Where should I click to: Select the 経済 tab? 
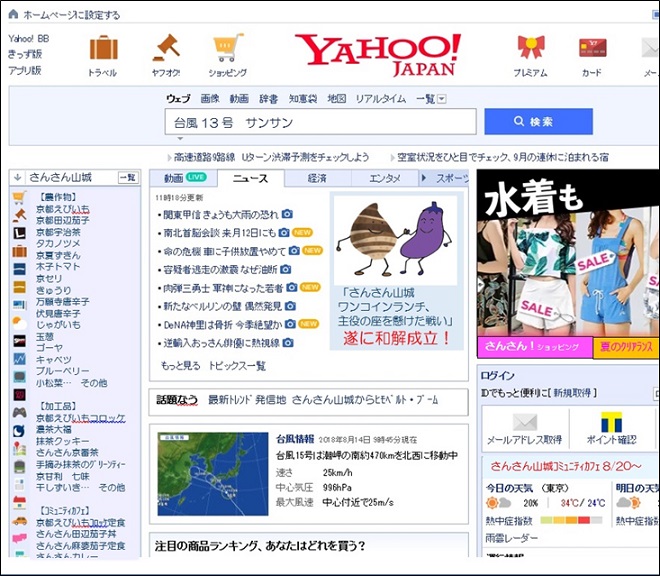(317, 178)
